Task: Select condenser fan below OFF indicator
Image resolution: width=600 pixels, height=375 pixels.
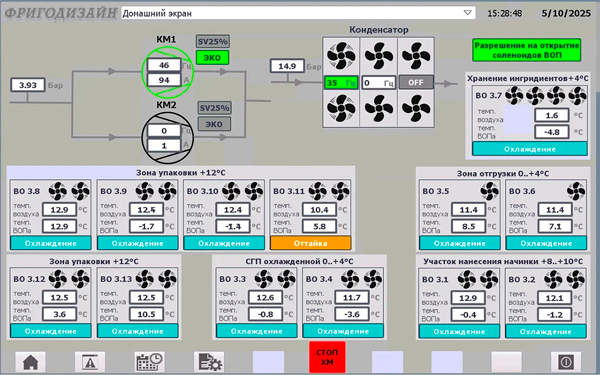Action: (x=416, y=109)
